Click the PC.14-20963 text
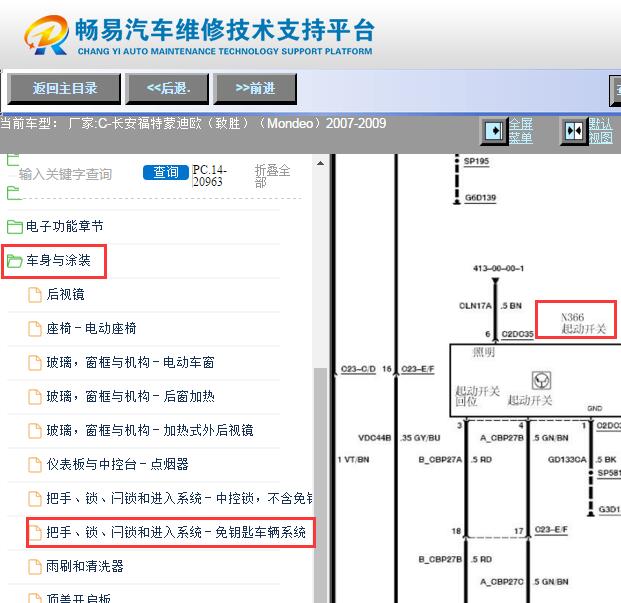Image resolution: width=621 pixels, height=603 pixels. [x=210, y=175]
